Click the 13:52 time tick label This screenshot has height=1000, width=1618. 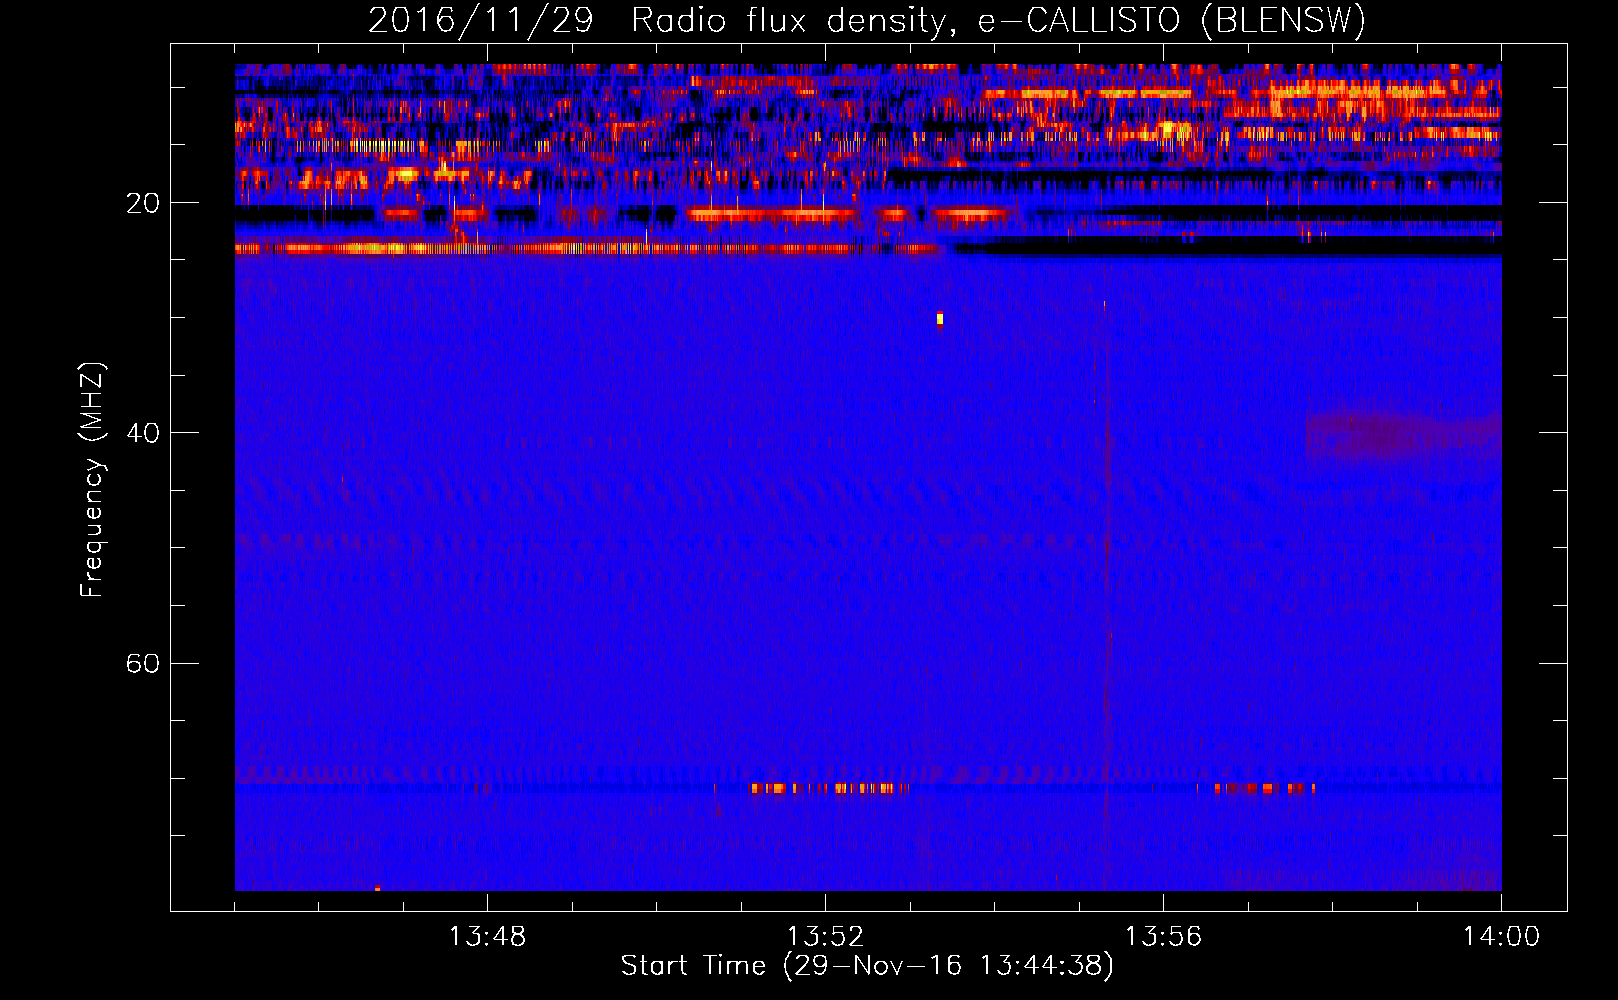click(825, 937)
